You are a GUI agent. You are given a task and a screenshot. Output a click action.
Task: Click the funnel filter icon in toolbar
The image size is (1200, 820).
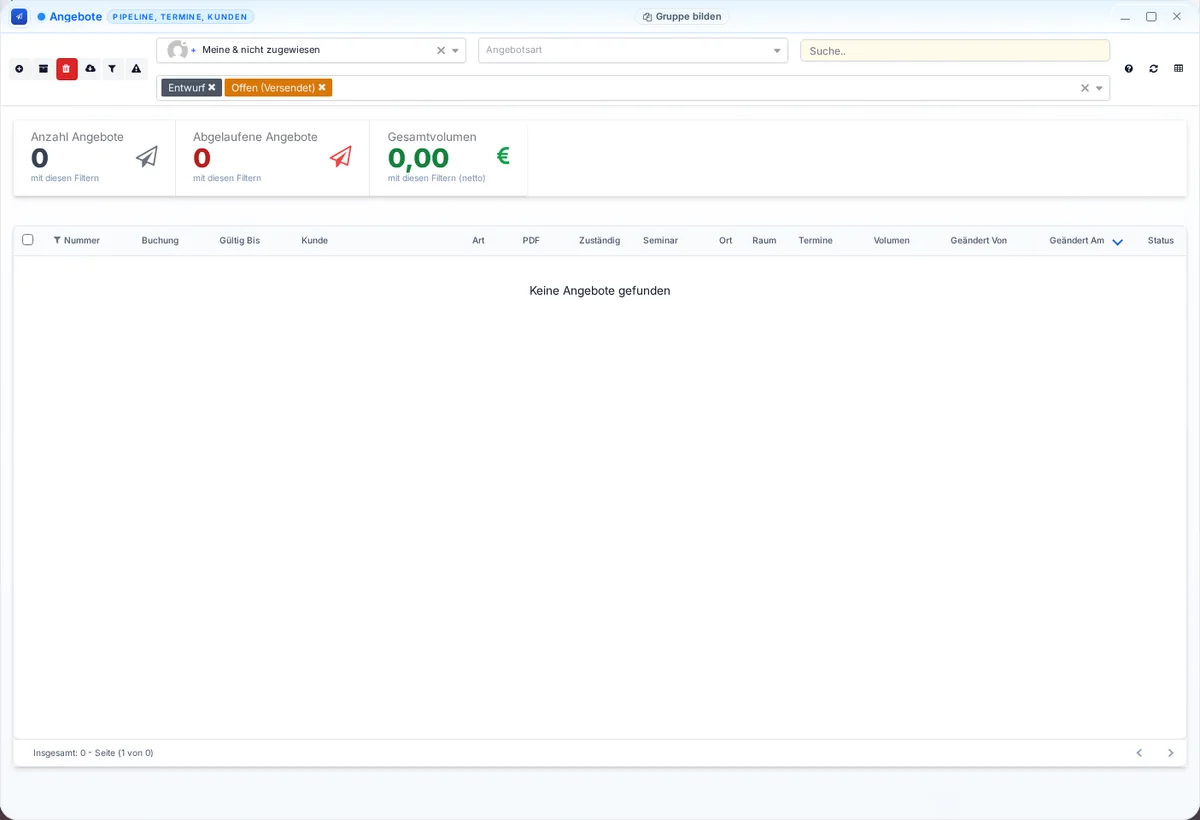point(113,69)
